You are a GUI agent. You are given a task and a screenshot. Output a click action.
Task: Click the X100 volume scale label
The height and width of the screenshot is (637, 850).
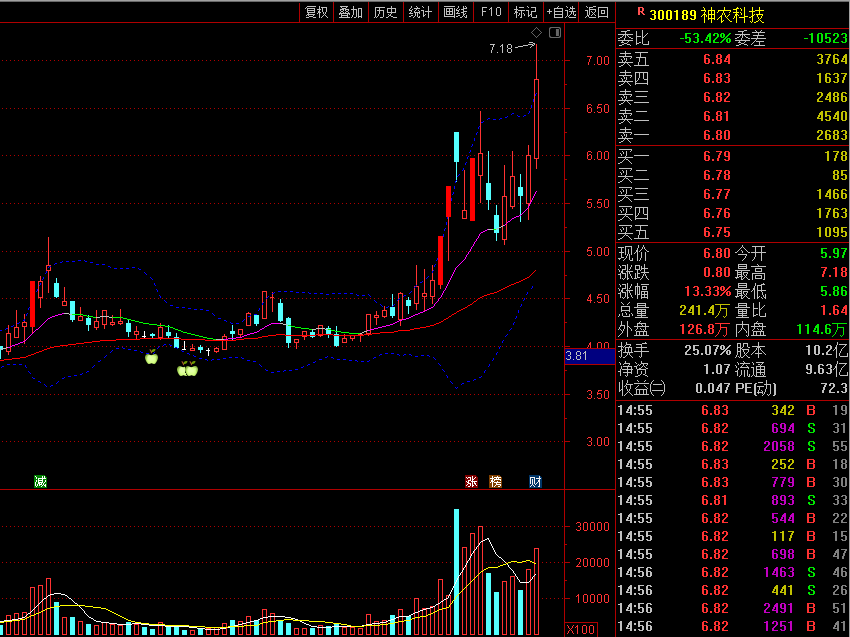tap(579, 629)
